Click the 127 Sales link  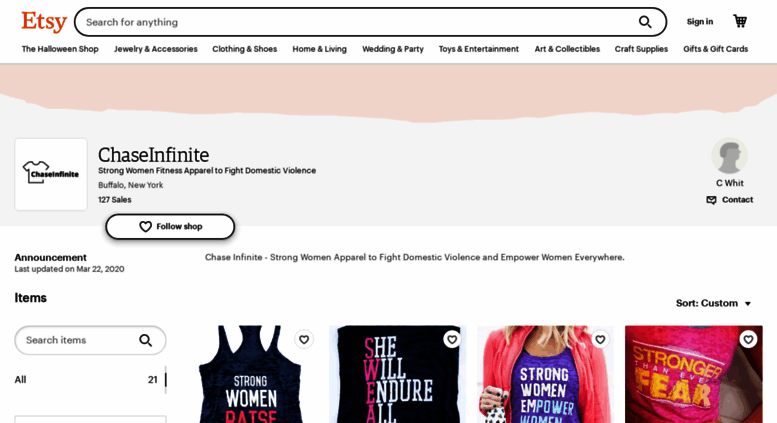pyautogui.click(x=114, y=200)
